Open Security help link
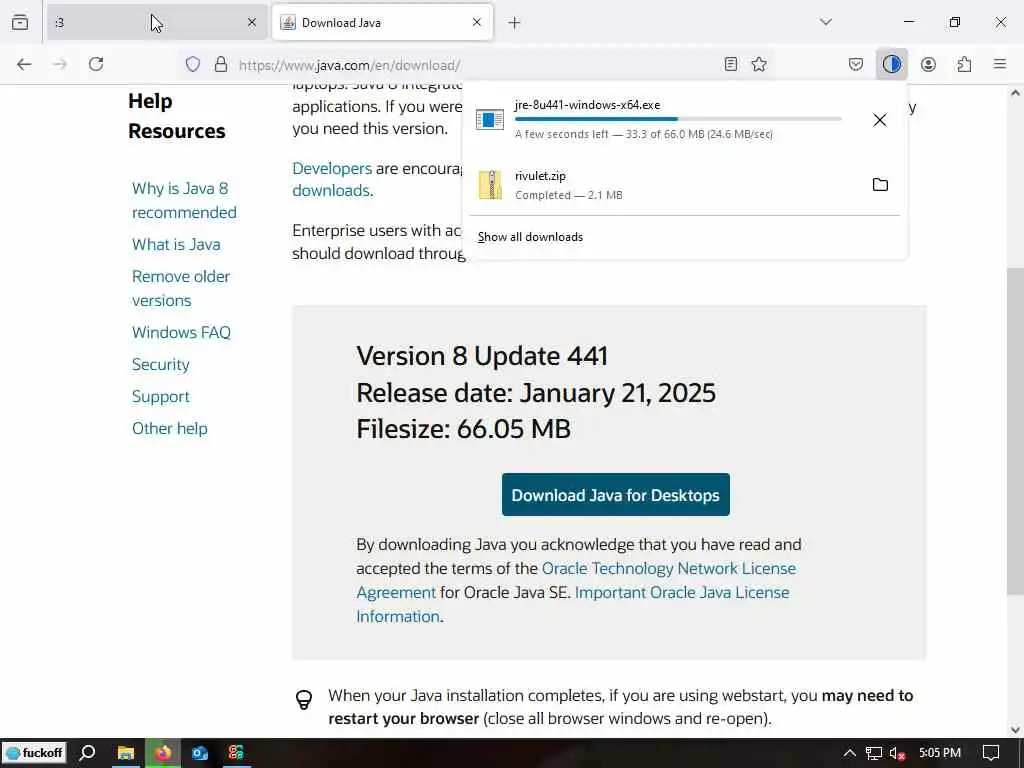Screen dimensions: 1024x768 point(161,364)
